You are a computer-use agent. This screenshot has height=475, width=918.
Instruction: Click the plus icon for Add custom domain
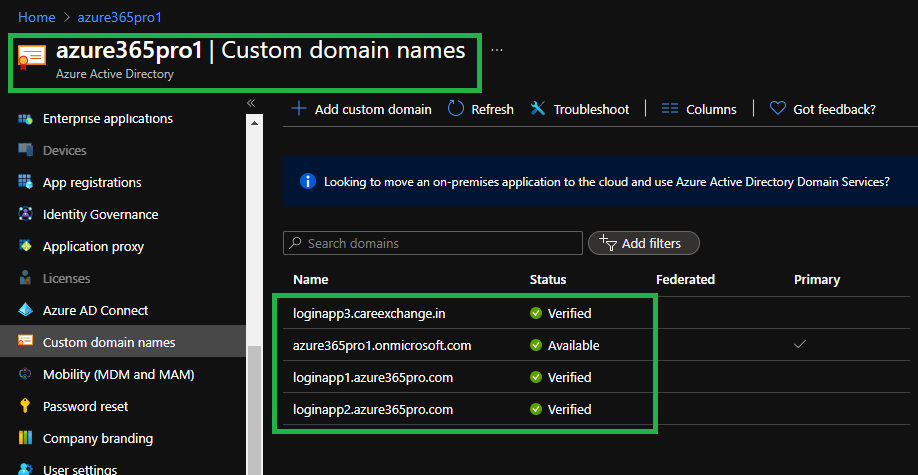point(299,109)
